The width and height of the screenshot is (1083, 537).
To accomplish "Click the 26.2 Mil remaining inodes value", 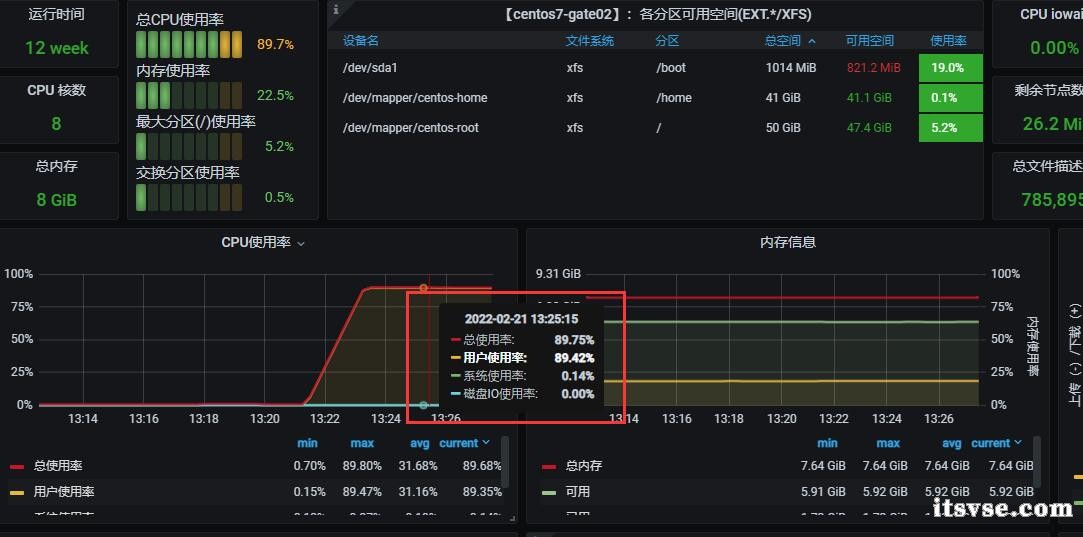I will tap(1053, 124).
